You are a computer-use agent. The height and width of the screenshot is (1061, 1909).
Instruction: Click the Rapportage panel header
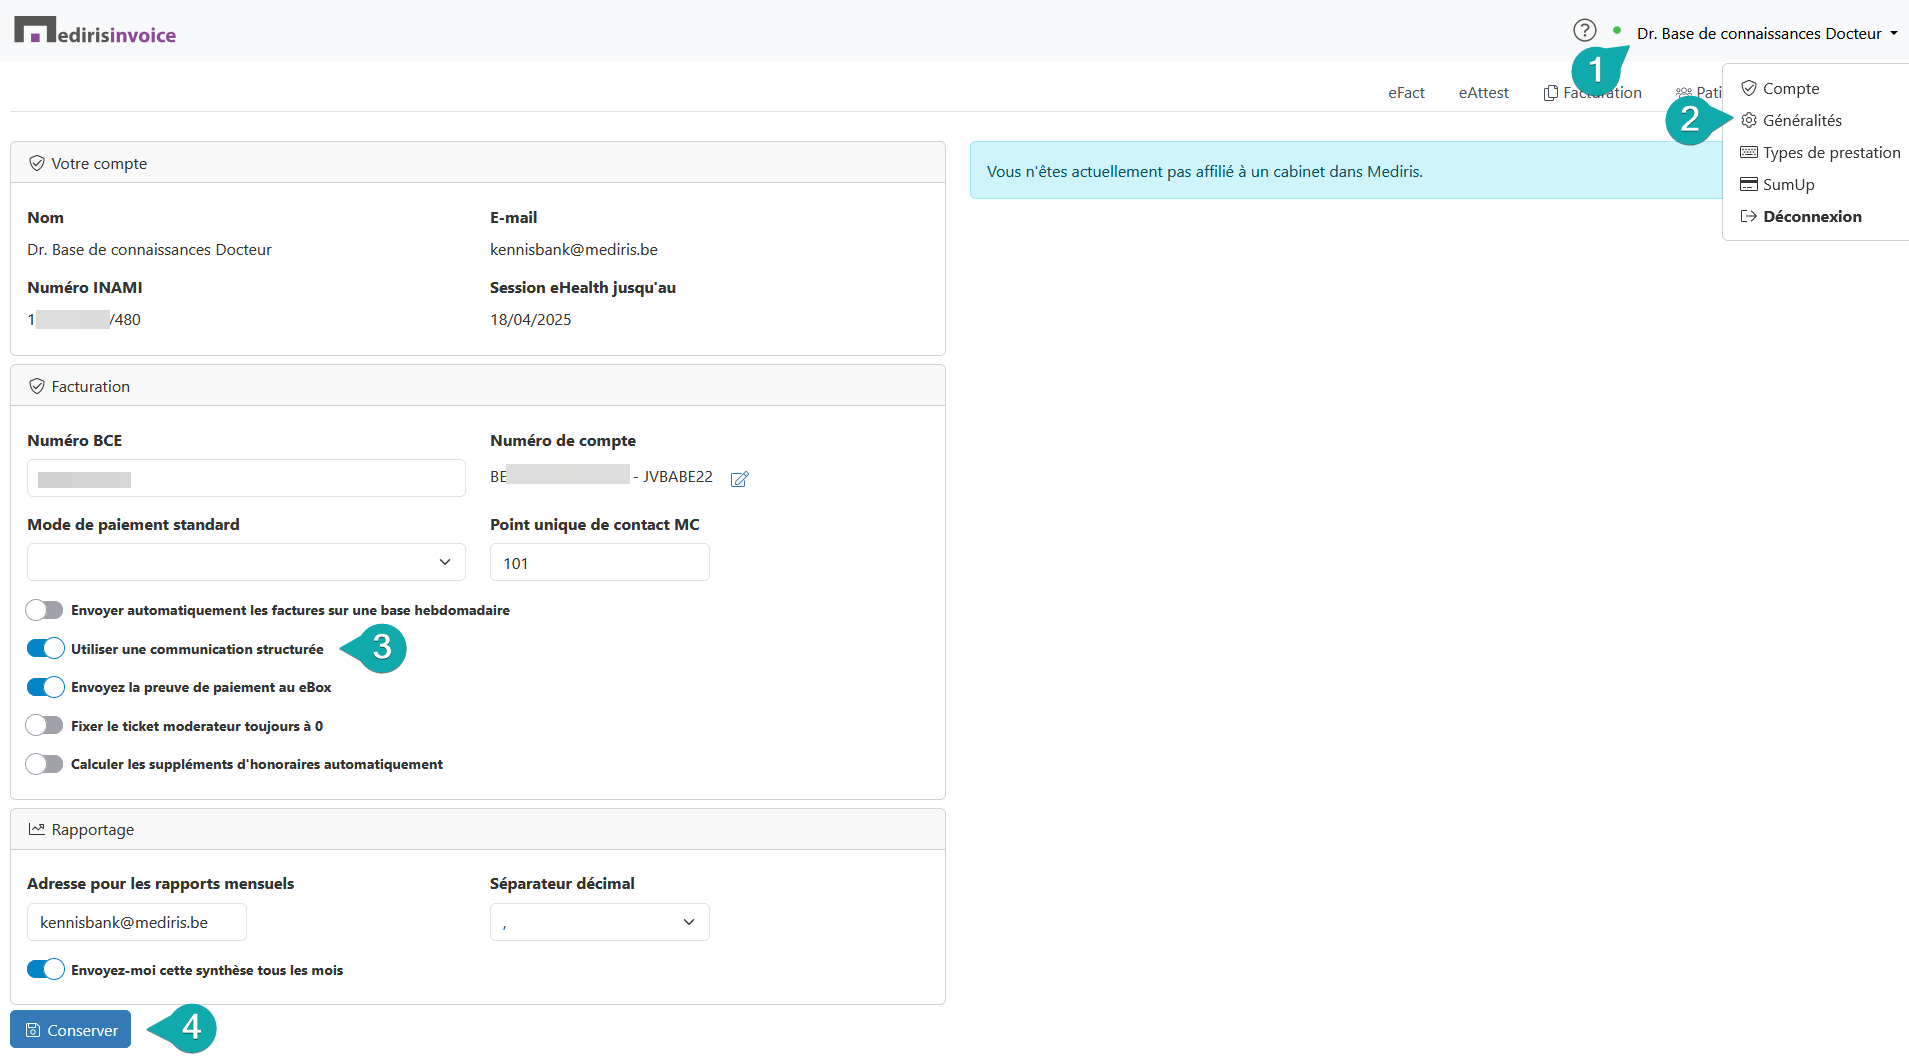pos(478,829)
